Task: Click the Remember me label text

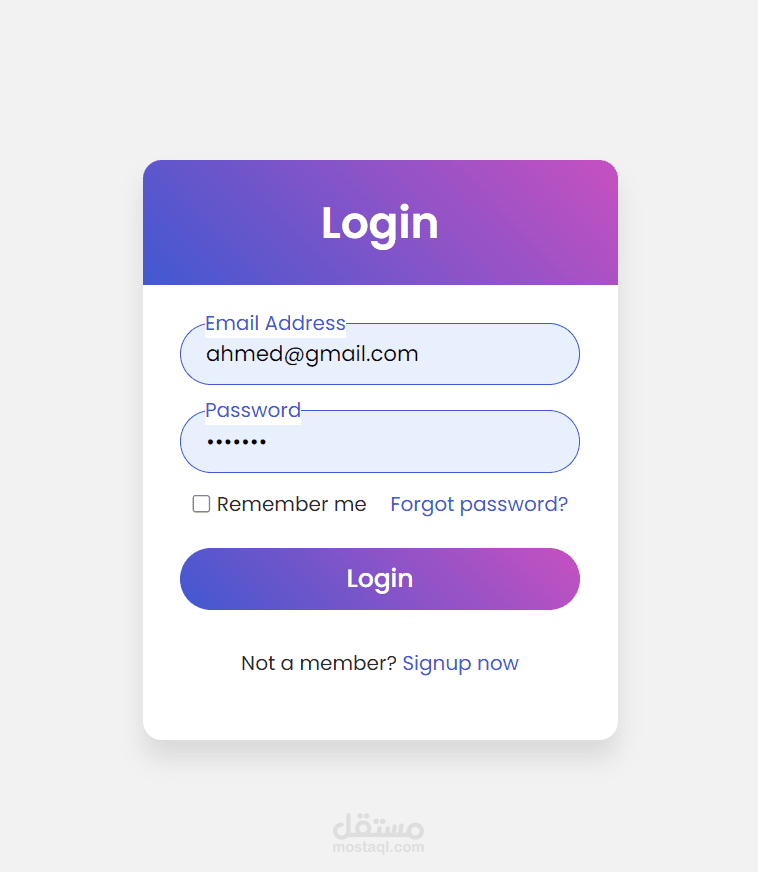Action: pyautogui.click(x=291, y=504)
